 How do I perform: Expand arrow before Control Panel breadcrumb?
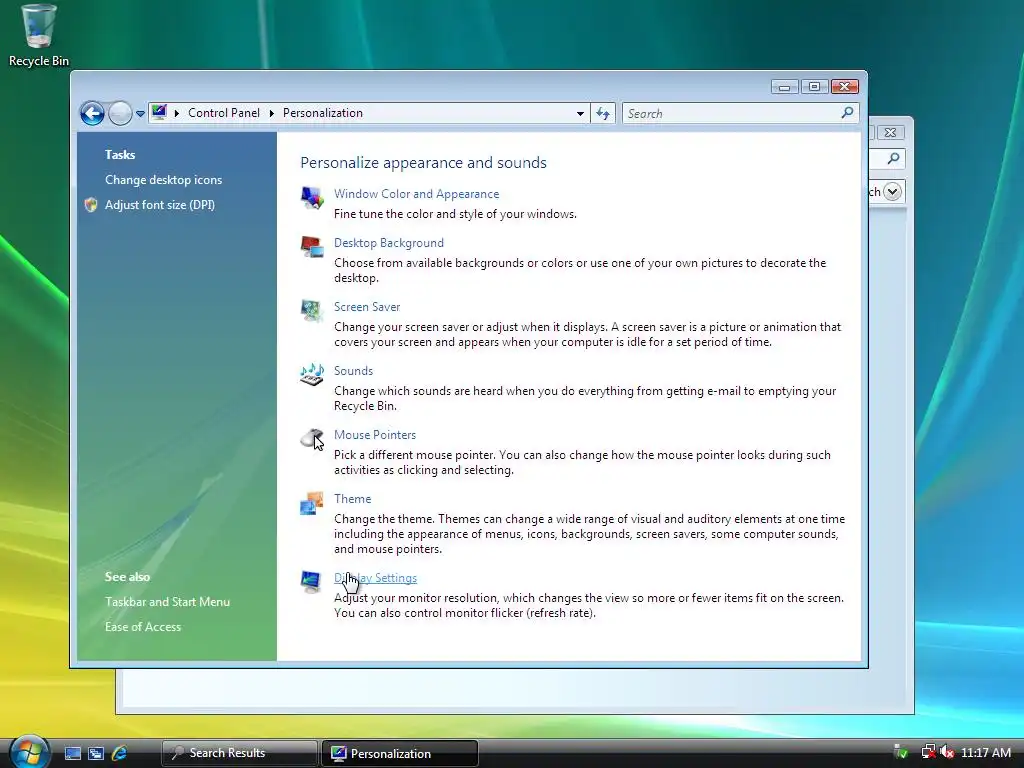pos(176,114)
